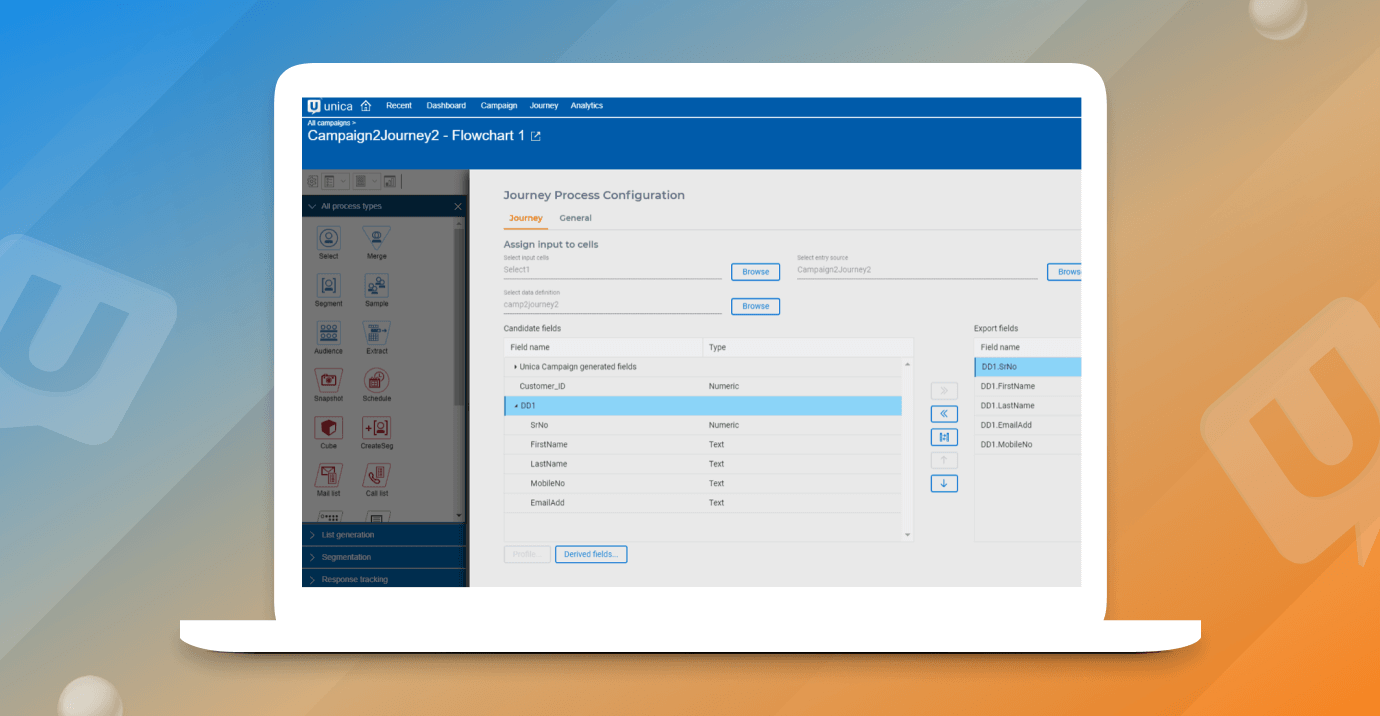
Task: Select DD1.SrNo in export fields
Action: [1028, 367]
